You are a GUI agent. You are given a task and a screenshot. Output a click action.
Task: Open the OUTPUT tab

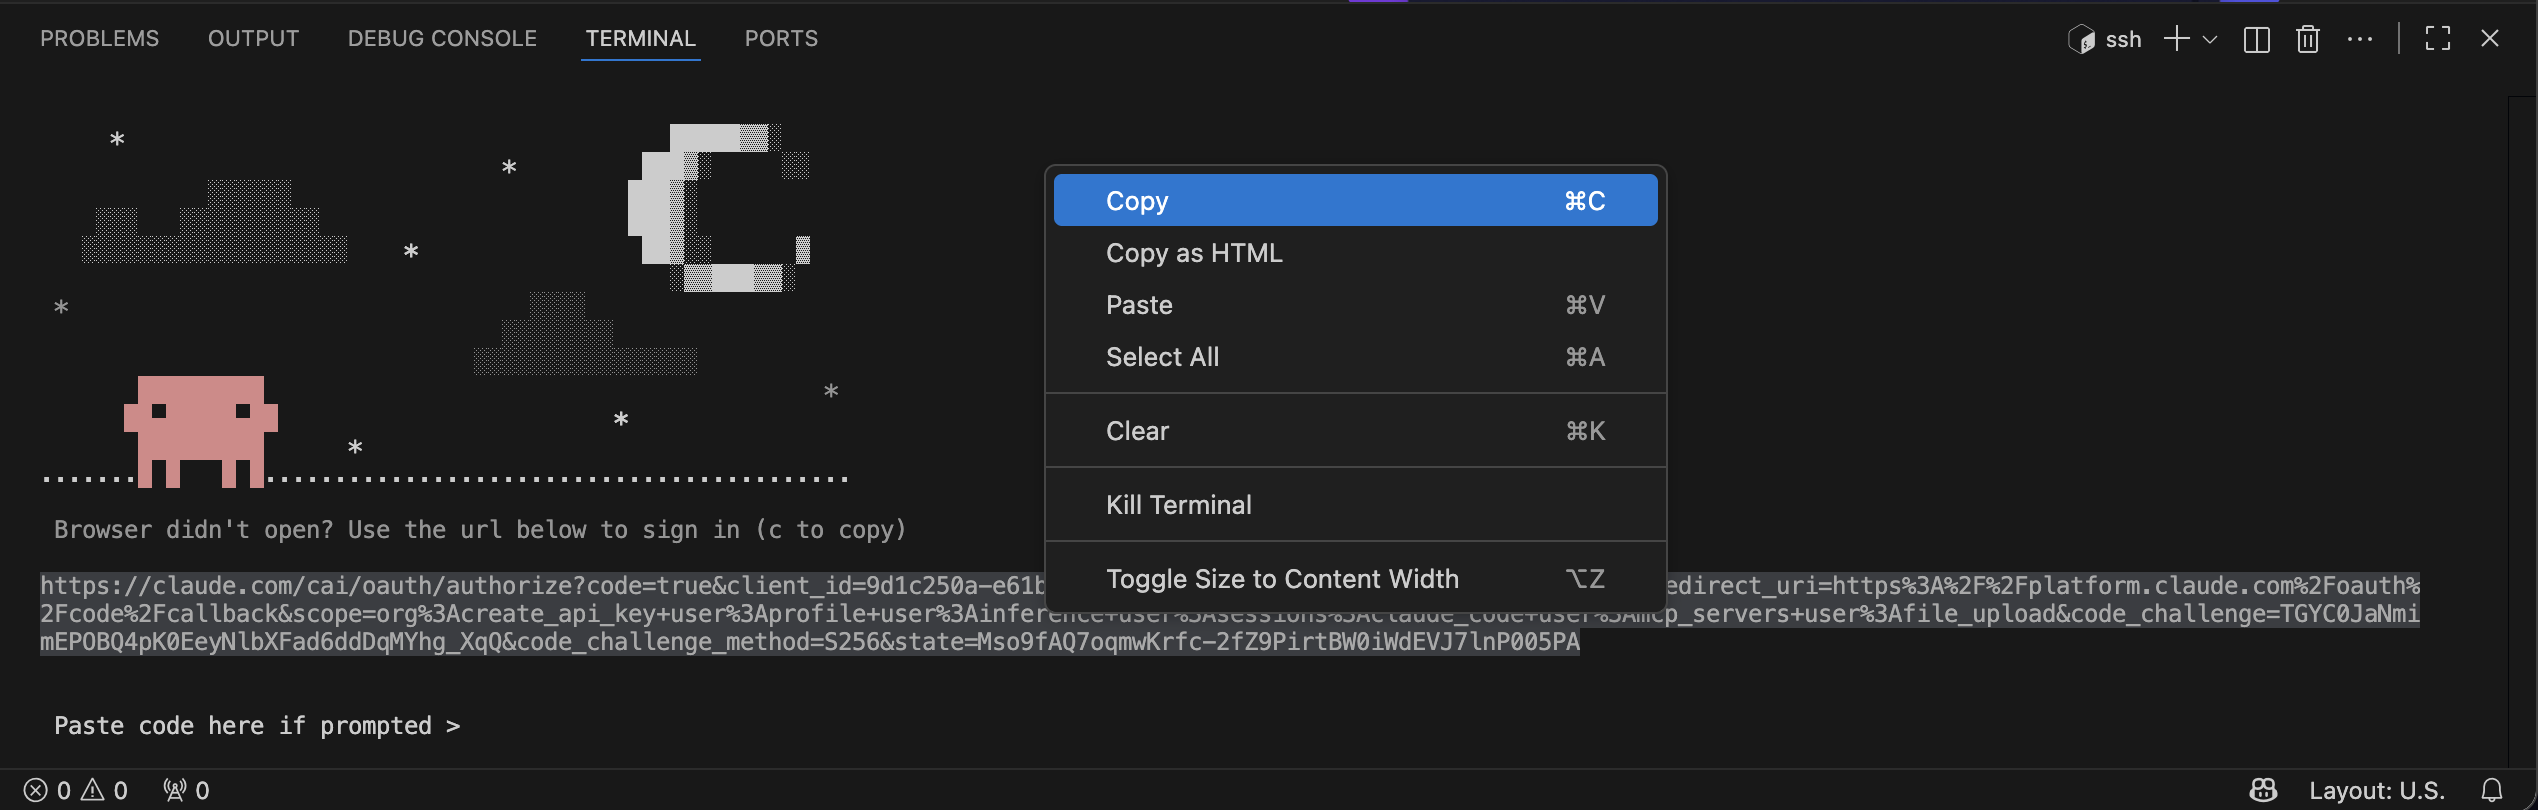[x=253, y=38]
